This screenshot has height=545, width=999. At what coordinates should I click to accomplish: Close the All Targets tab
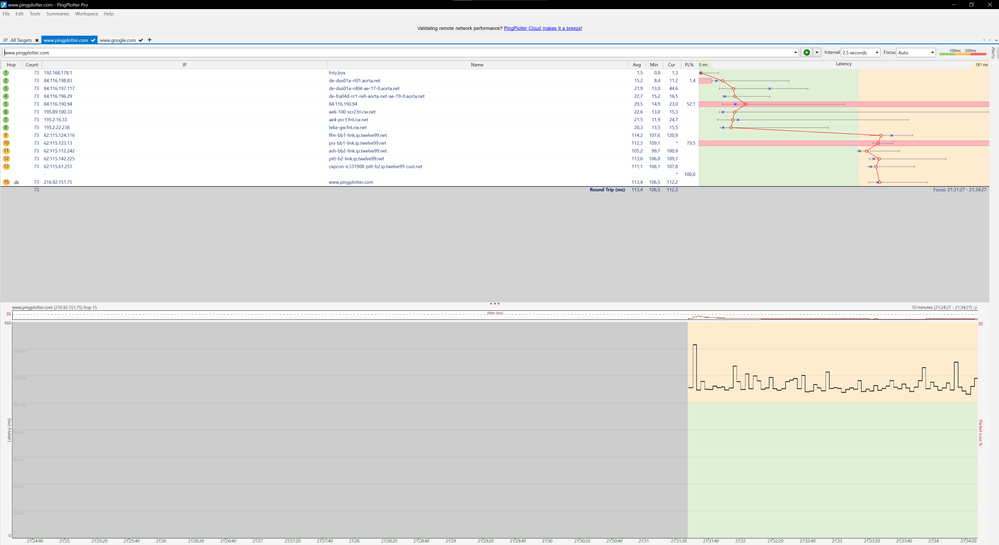click(x=37, y=40)
